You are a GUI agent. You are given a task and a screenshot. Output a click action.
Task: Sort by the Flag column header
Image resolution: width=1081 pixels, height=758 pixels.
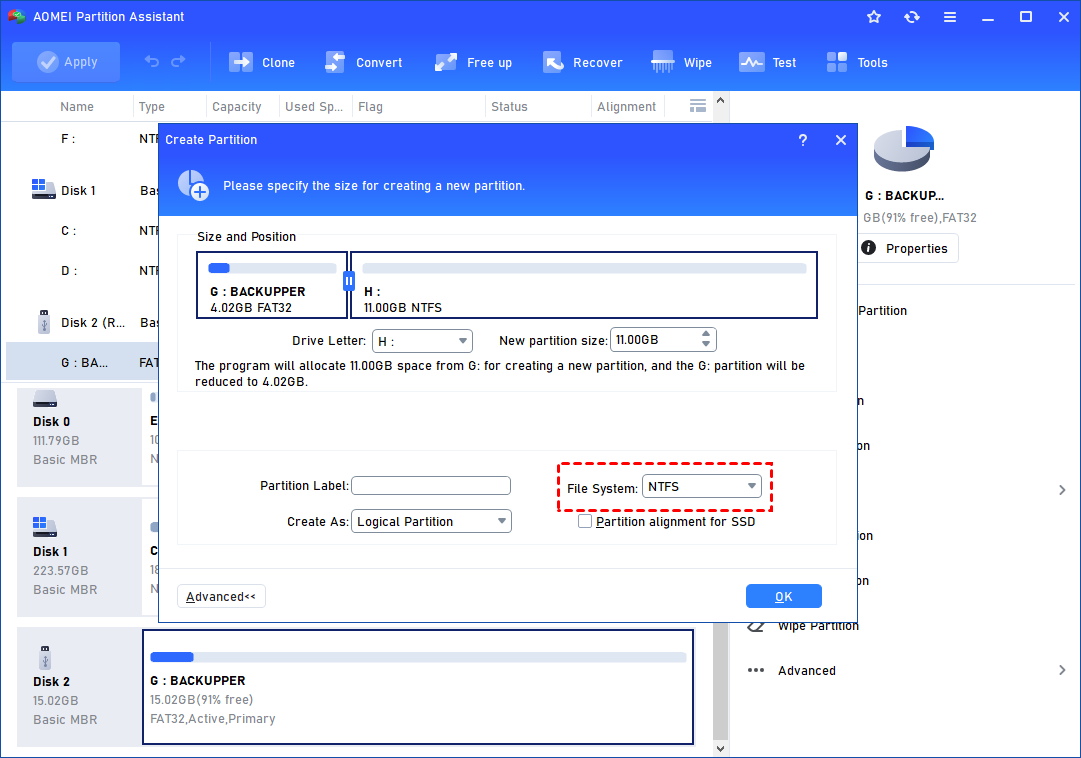pos(370,107)
